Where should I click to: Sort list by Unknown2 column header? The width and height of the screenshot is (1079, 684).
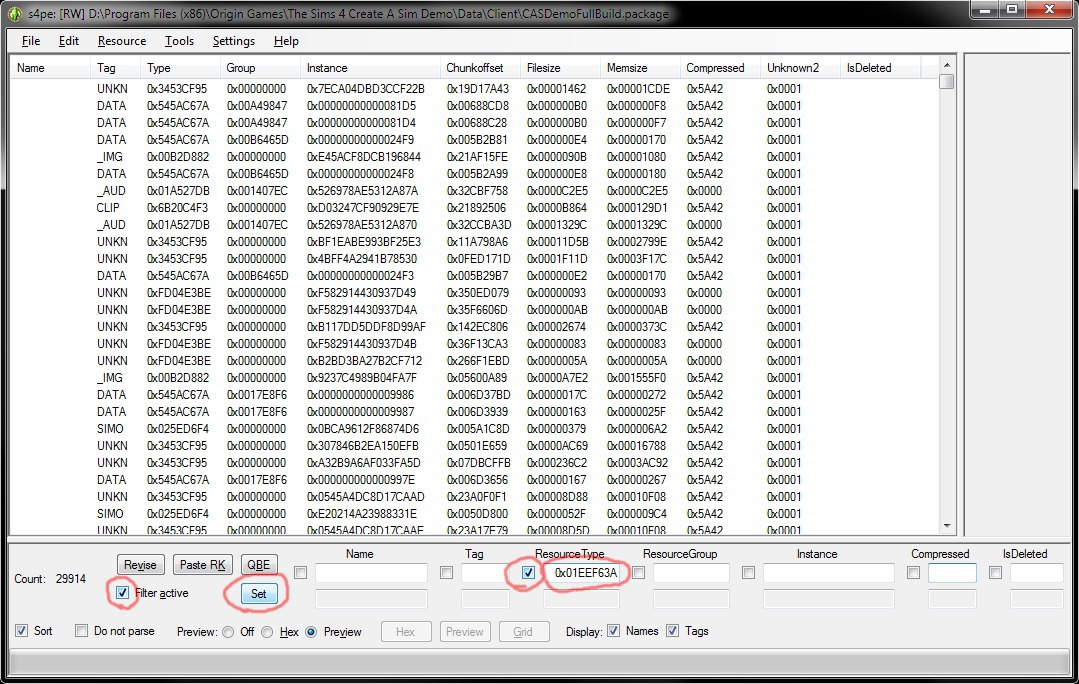[x=800, y=68]
